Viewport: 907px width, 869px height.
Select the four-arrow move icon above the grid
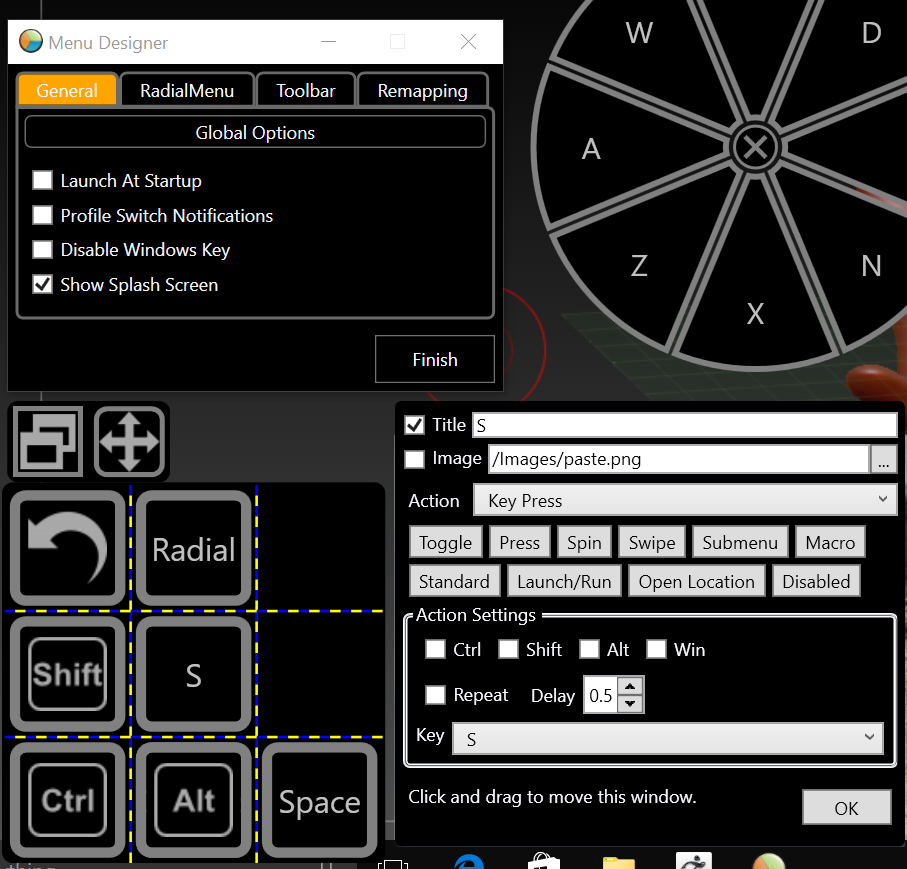pos(130,441)
